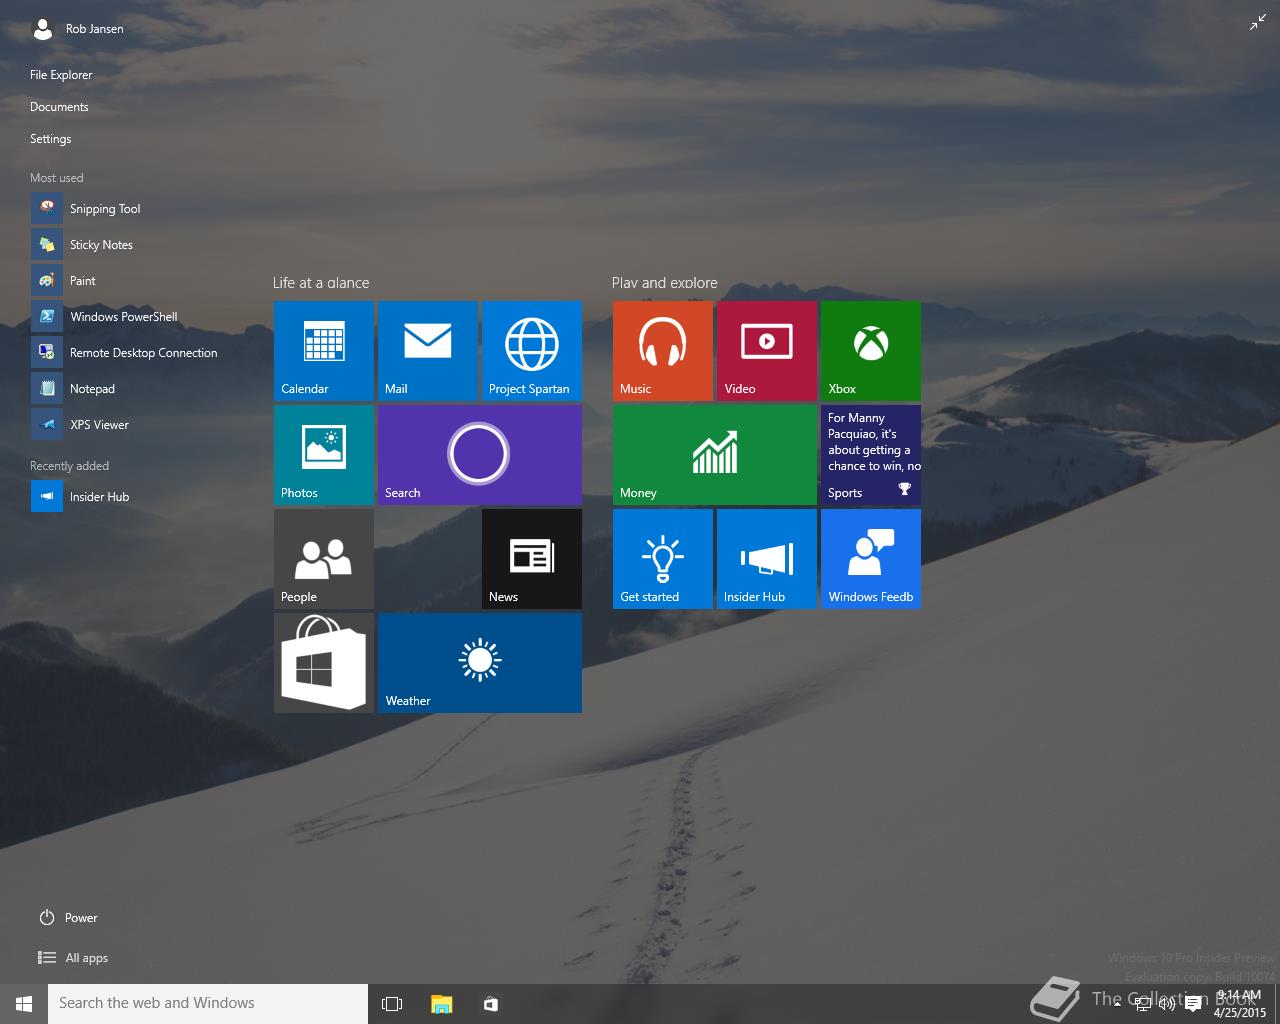Click the Windows Start button

click(24, 1004)
